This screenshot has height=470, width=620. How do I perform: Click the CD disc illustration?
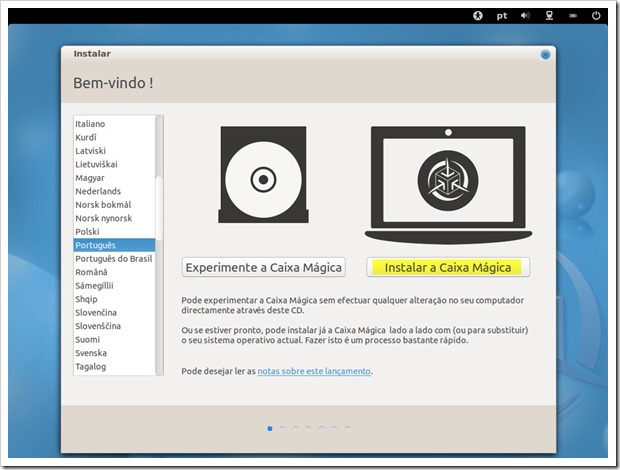click(x=263, y=174)
